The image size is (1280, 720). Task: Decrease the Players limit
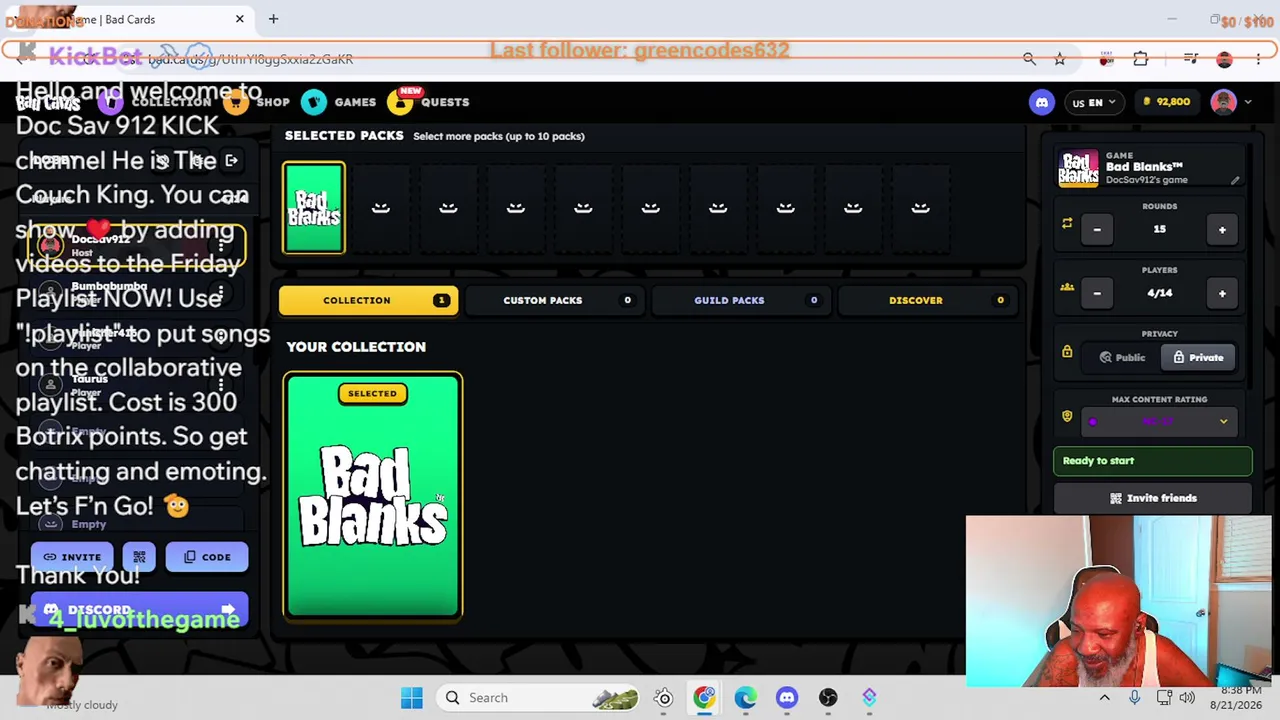click(1097, 293)
